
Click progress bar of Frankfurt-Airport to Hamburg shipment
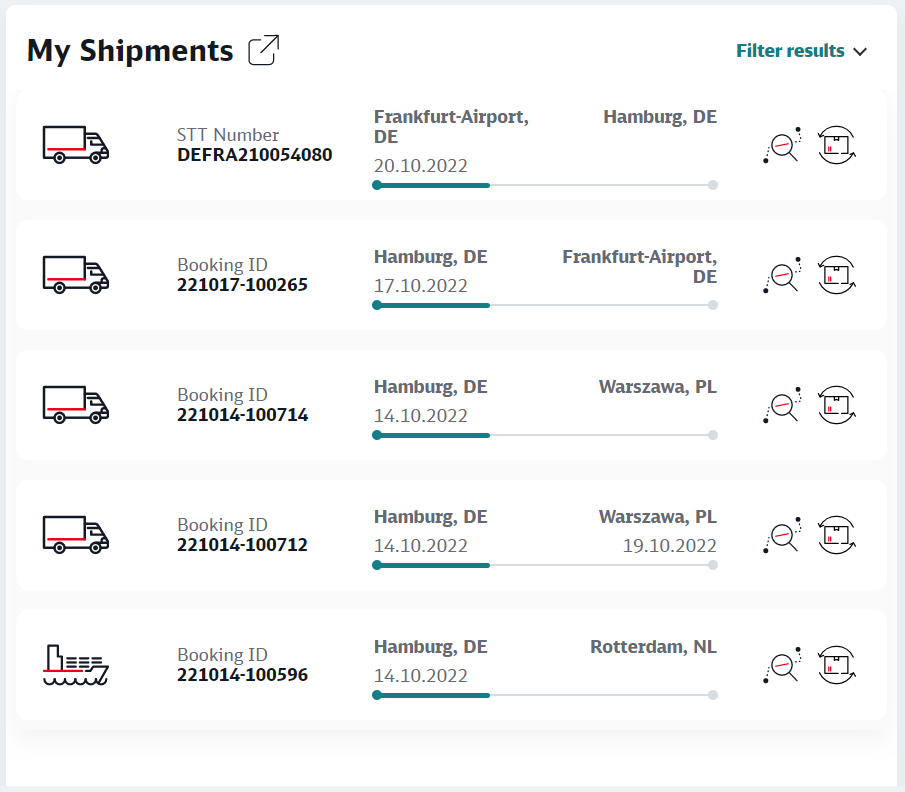click(x=545, y=185)
